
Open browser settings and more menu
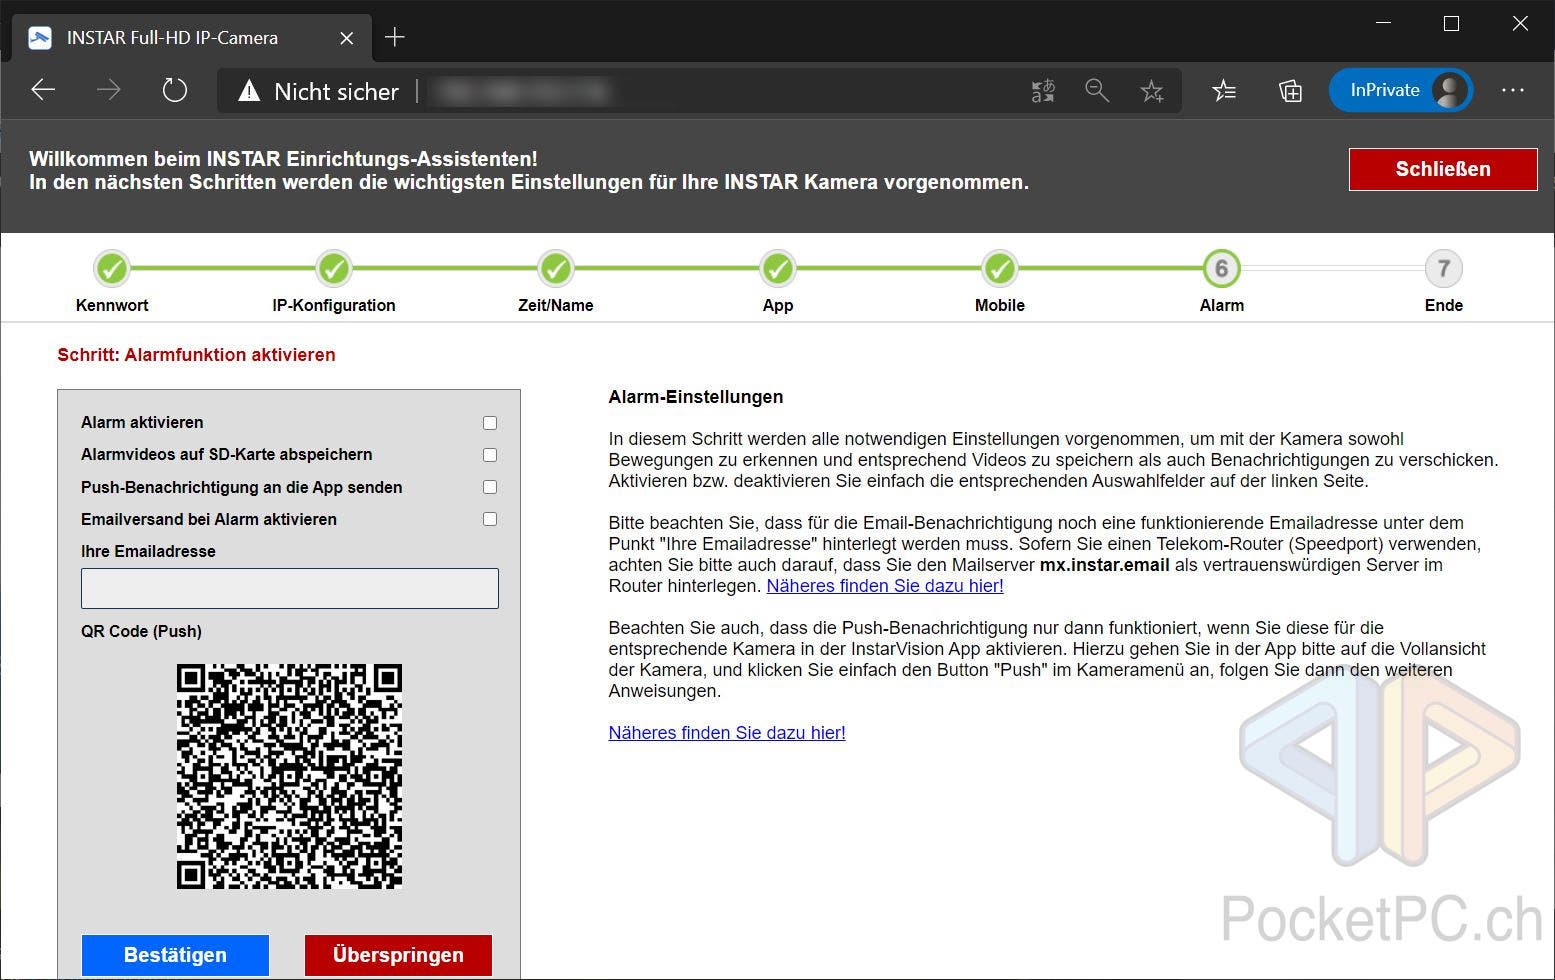point(1513,90)
